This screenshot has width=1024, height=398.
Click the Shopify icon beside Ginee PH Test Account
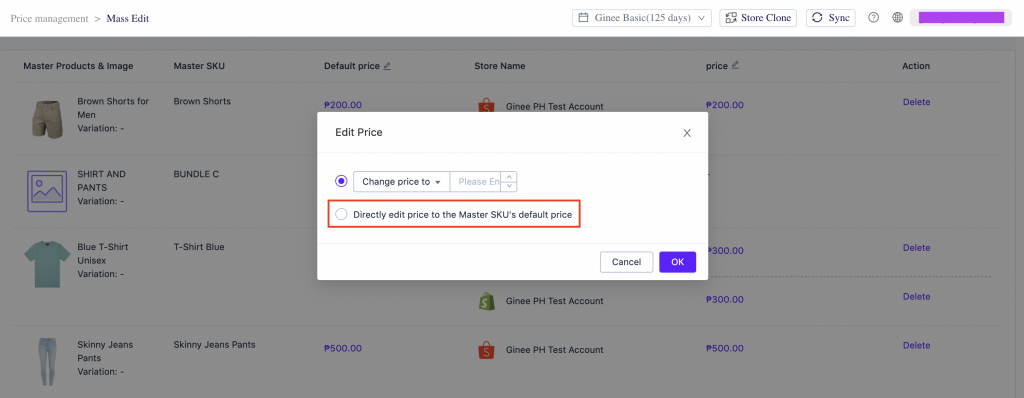tap(486, 301)
